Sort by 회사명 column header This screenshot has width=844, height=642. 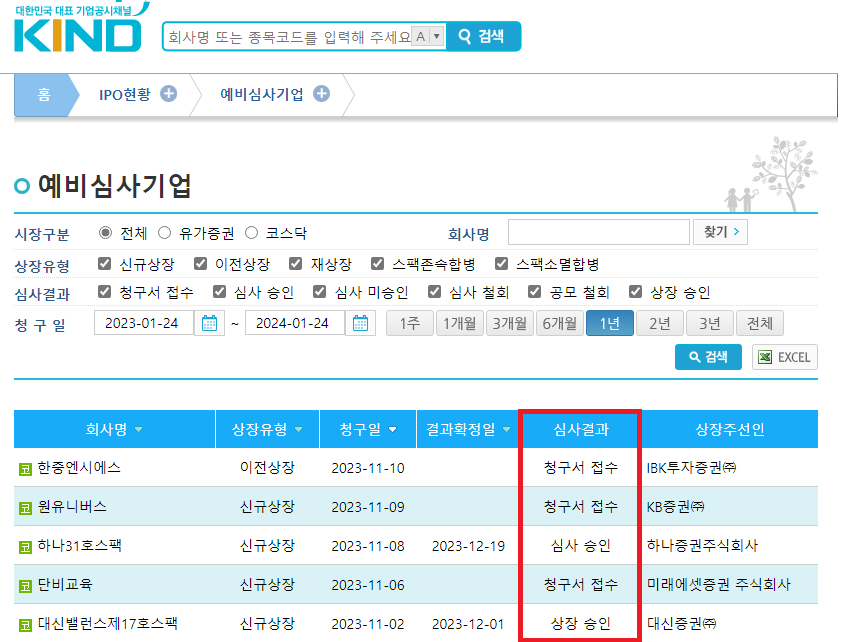pos(114,429)
